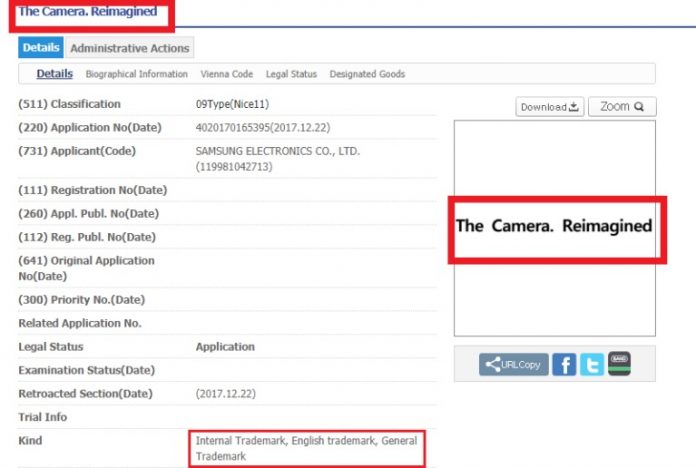This screenshot has height=468, width=696.
Task: Click '(260) Appl. Publ. No(Date)' label
Action: click(88, 214)
